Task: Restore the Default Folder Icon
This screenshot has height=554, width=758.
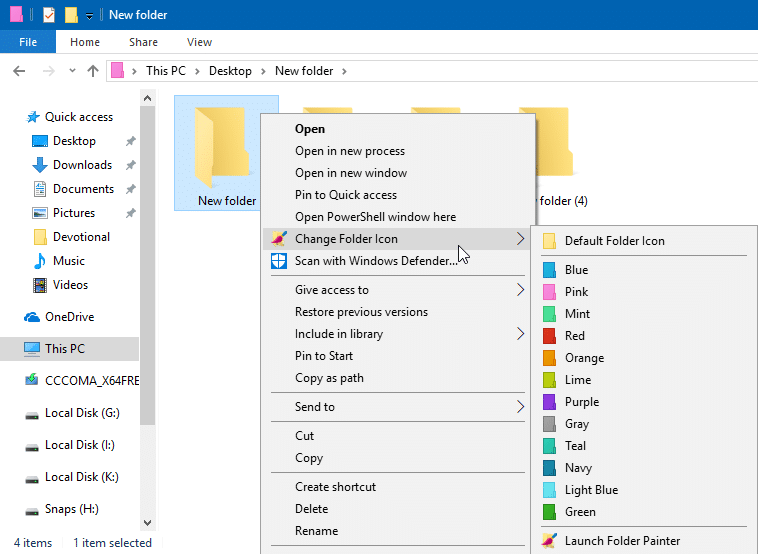Action: [644, 241]
